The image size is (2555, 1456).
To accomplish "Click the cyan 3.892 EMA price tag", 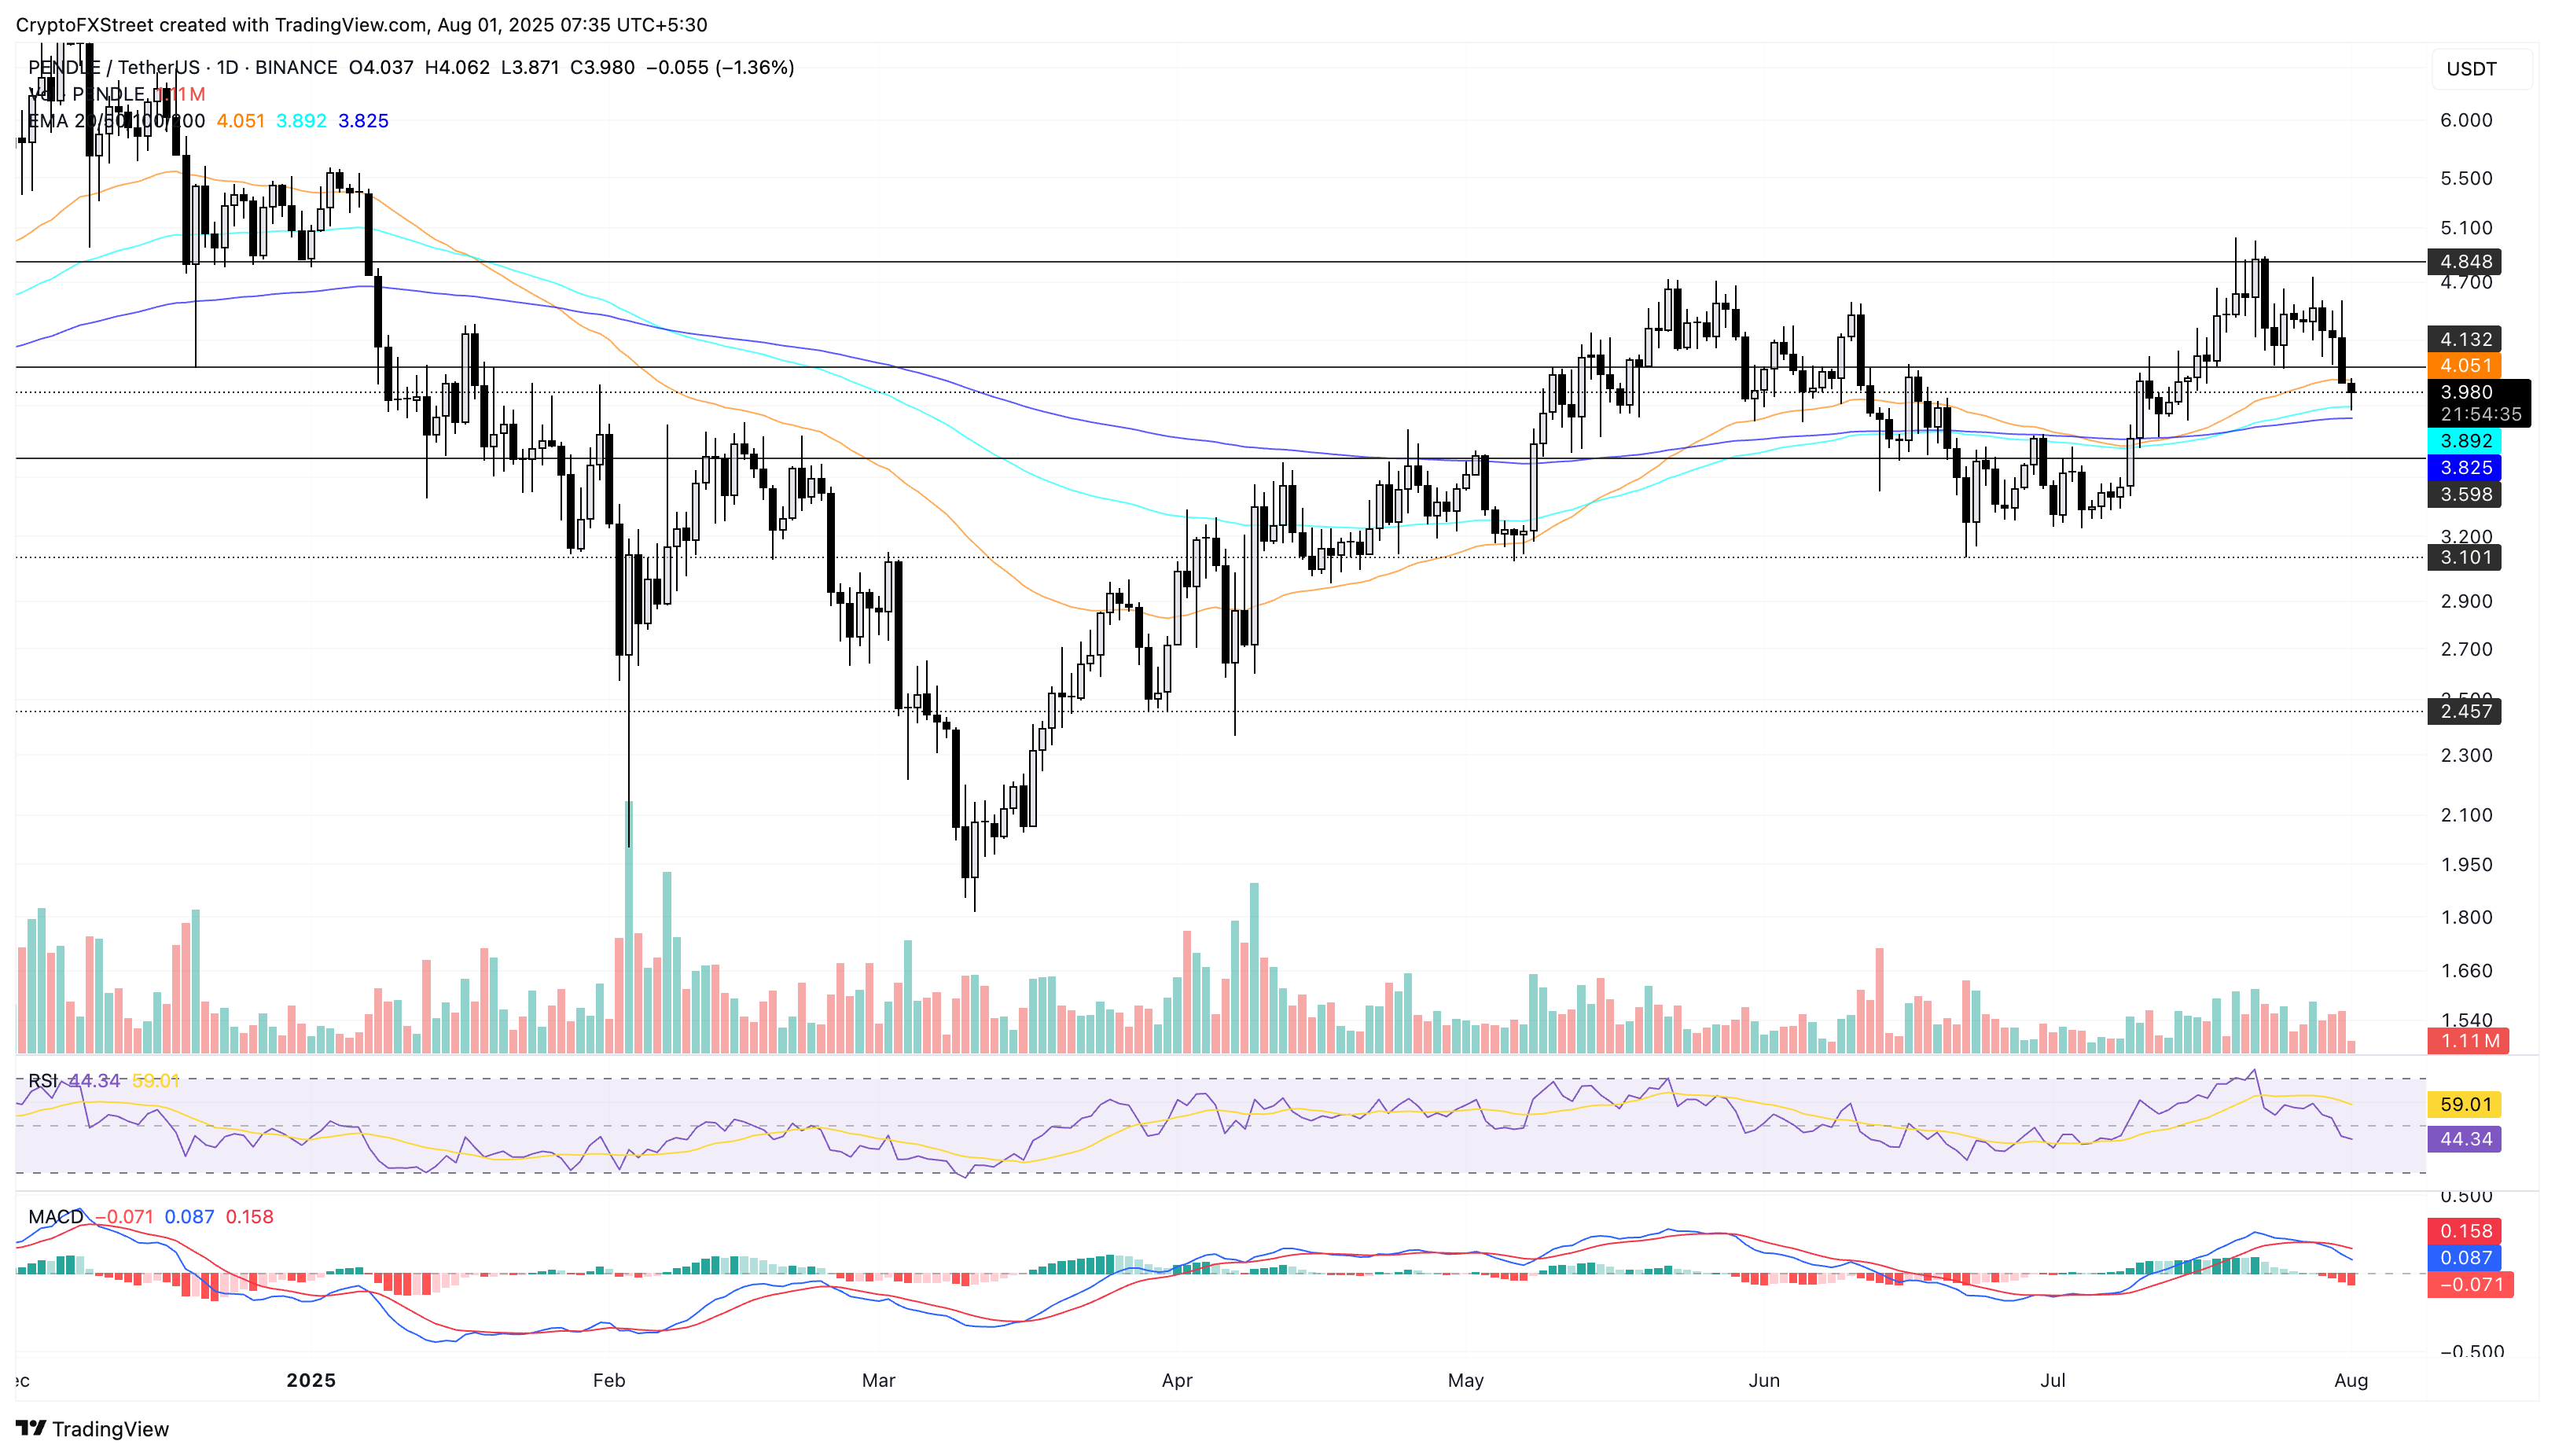I will click(x=2464, y=441).
